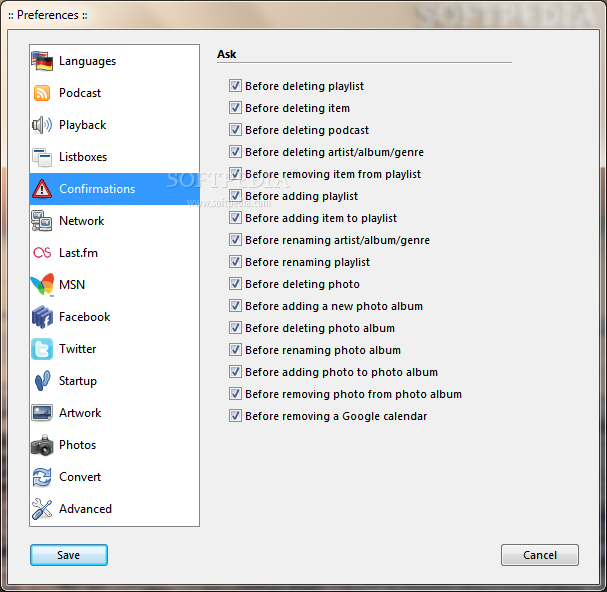The width and height of the screenshot is (607, 592).
Task: Uncheck Before deleting photo
Action: 235,284
